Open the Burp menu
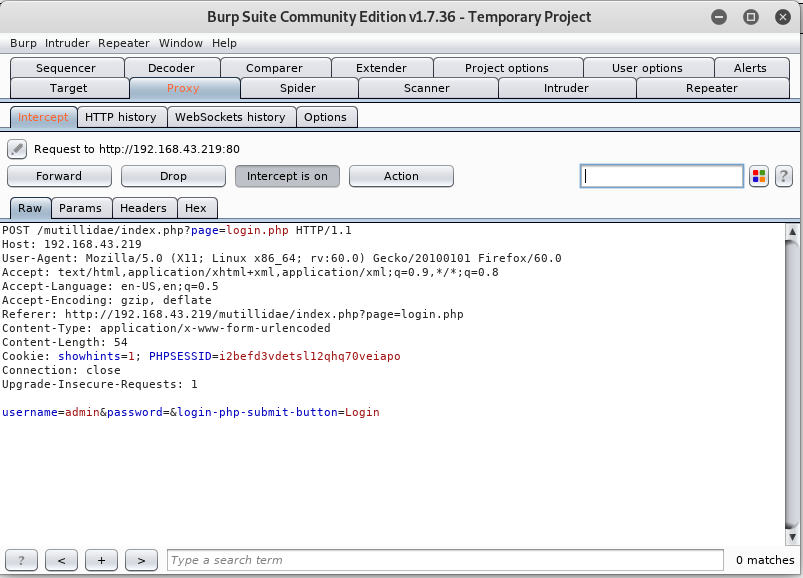Screen dimensions: 803x578 tap(22, 43)
